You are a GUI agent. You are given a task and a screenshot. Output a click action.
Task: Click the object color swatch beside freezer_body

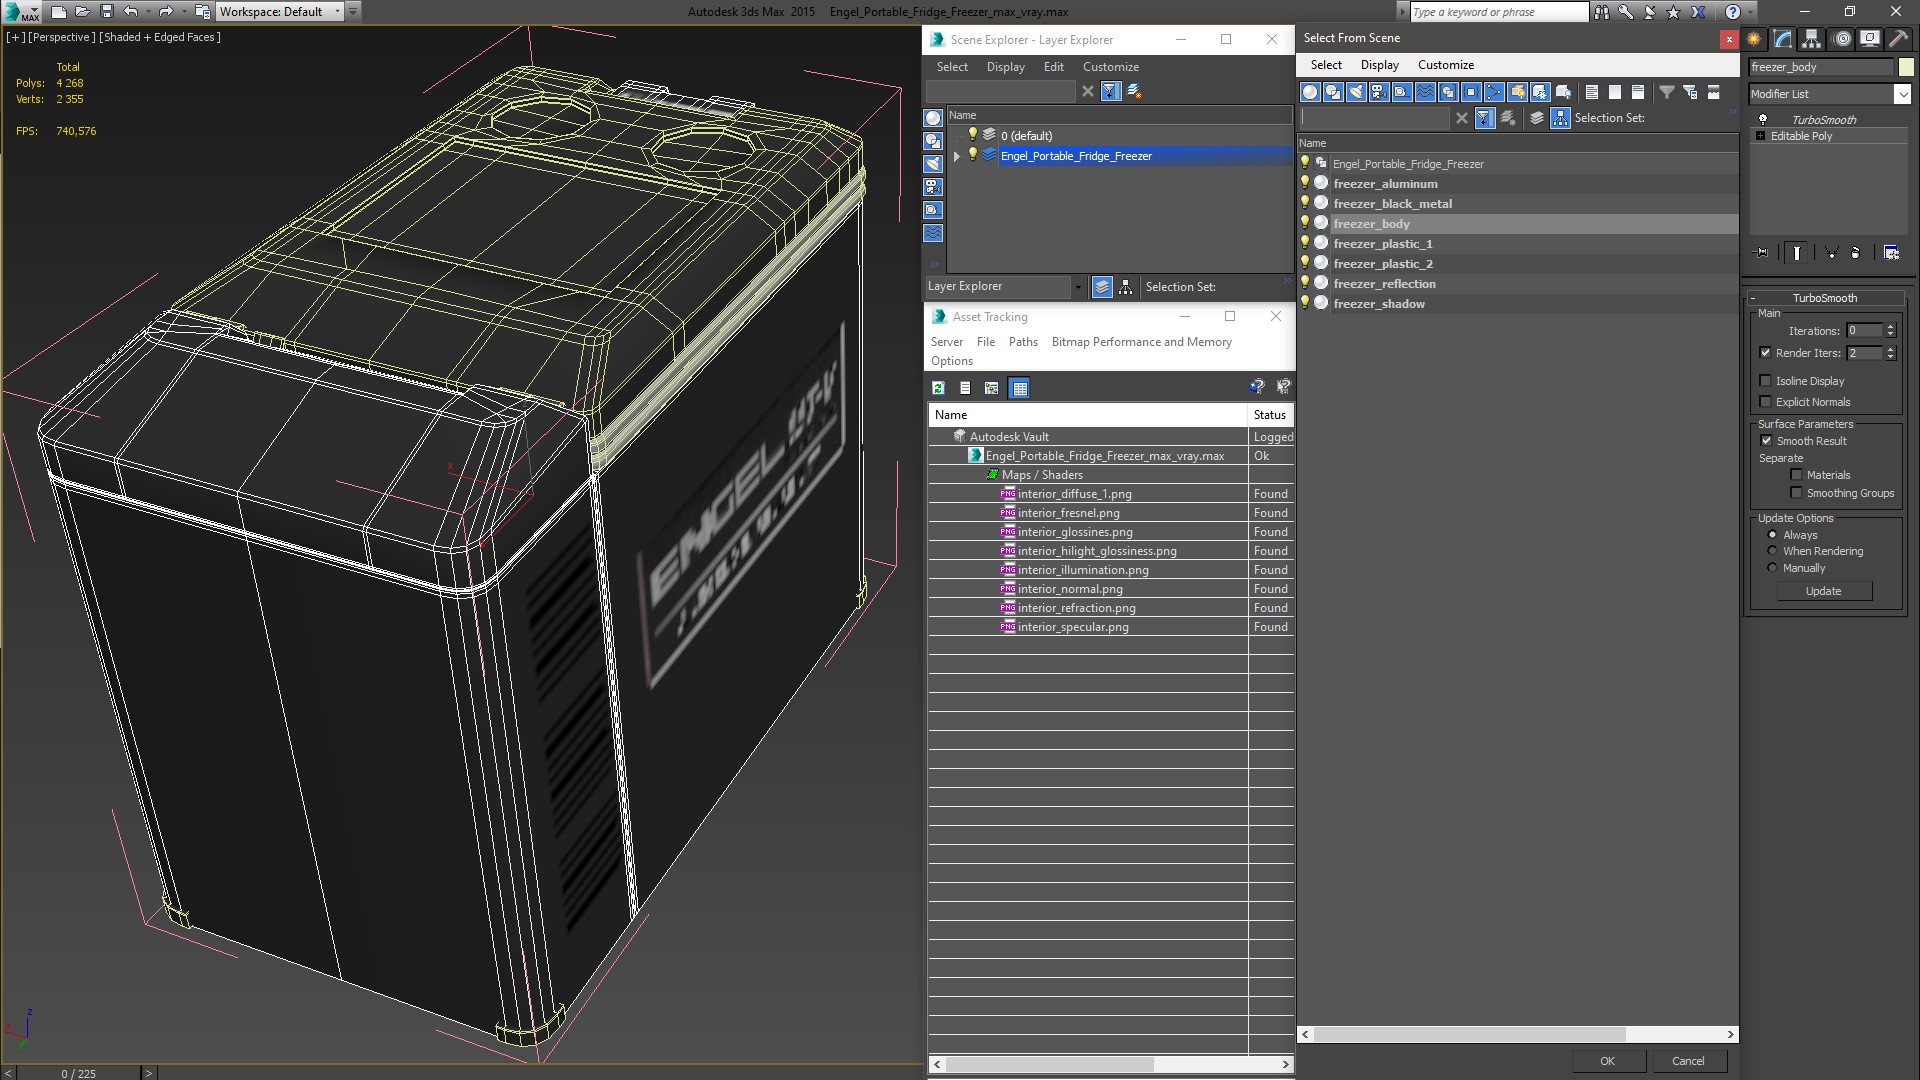(1906, 67)
